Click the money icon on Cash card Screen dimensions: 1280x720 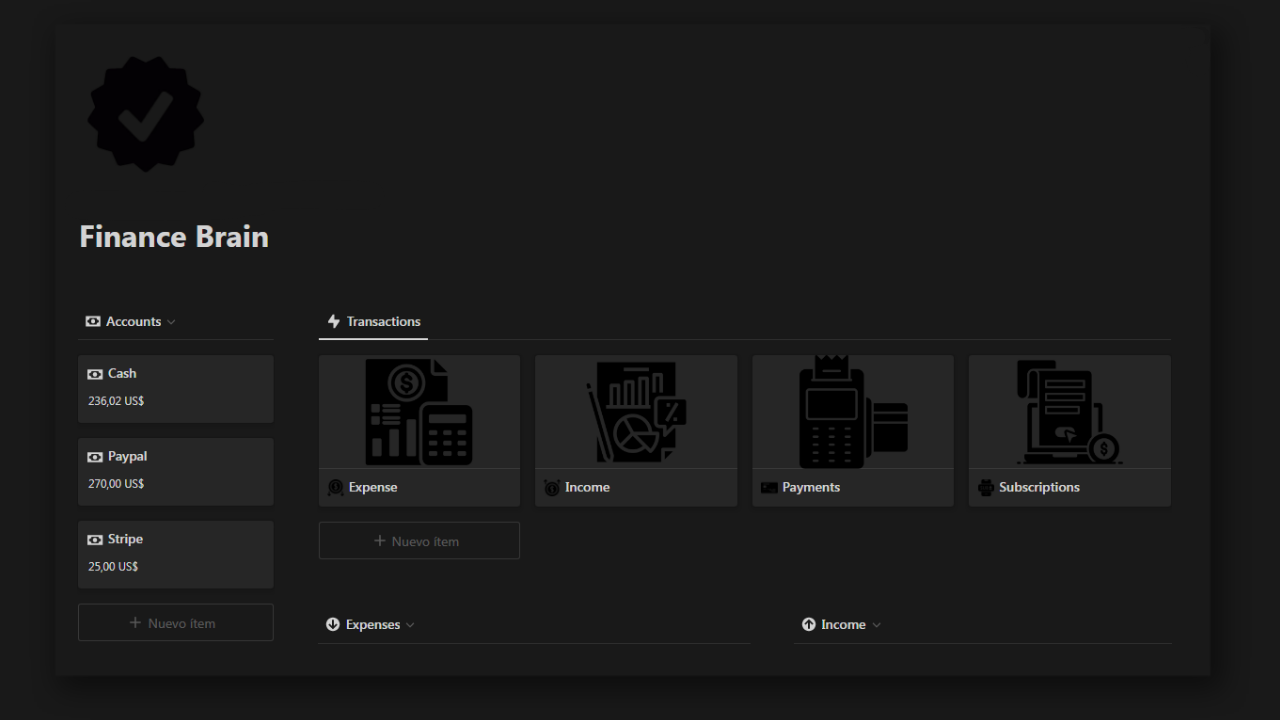[95, 374]
